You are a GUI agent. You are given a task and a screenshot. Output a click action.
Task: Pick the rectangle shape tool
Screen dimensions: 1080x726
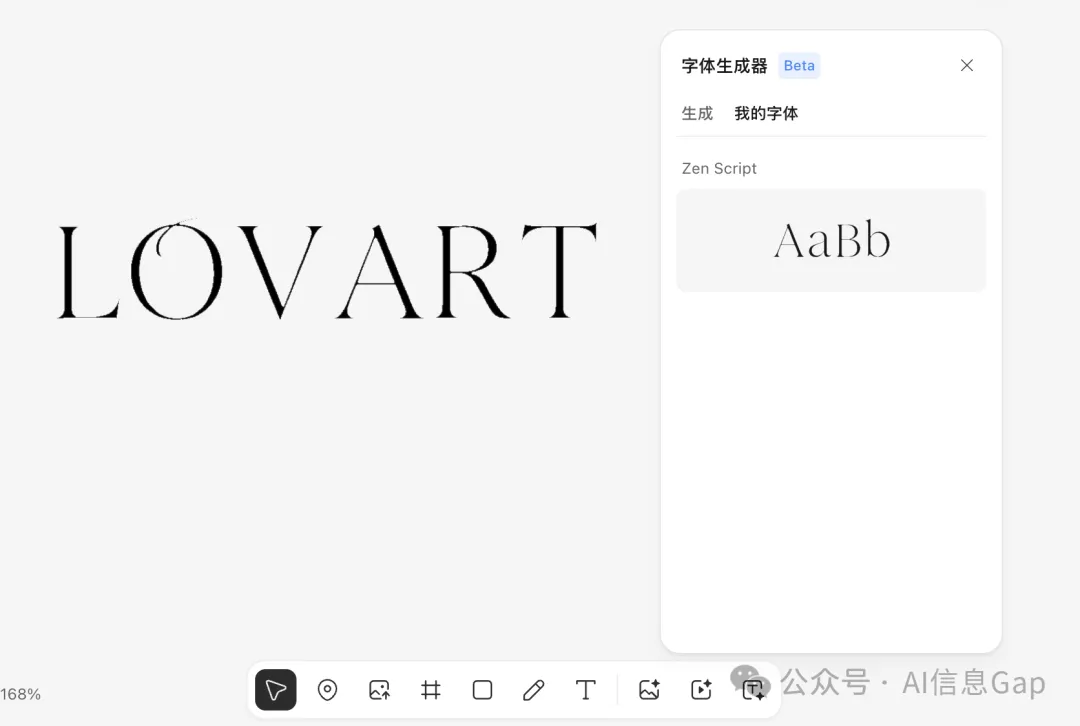tap(482, 690)
